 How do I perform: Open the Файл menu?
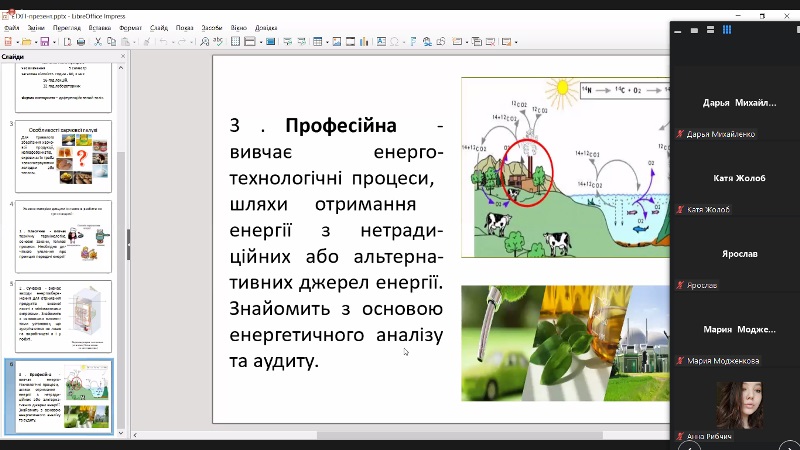coord(11,28)
